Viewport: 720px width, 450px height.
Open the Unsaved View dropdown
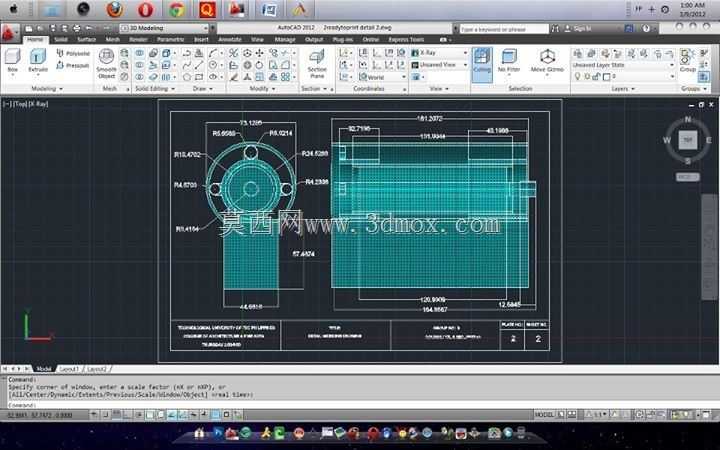click(439, 65)
